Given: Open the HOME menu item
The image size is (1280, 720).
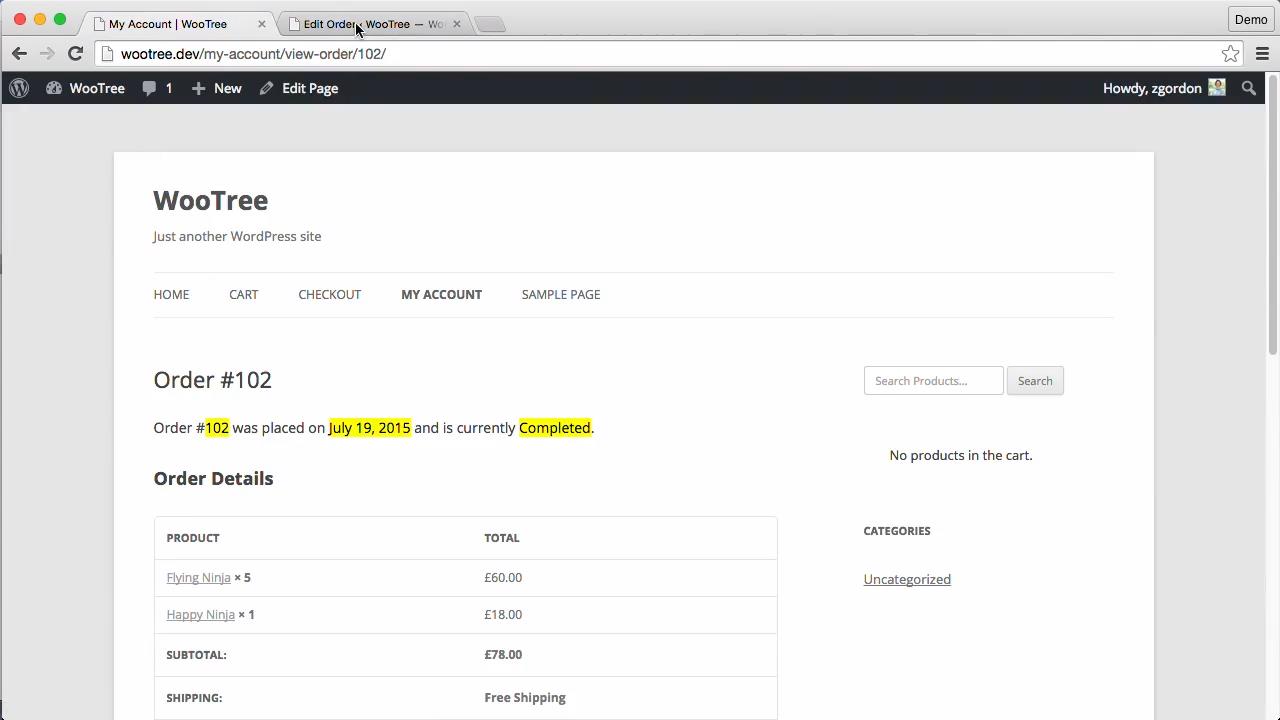Looking at the screenshot, I should coord(171,294).
